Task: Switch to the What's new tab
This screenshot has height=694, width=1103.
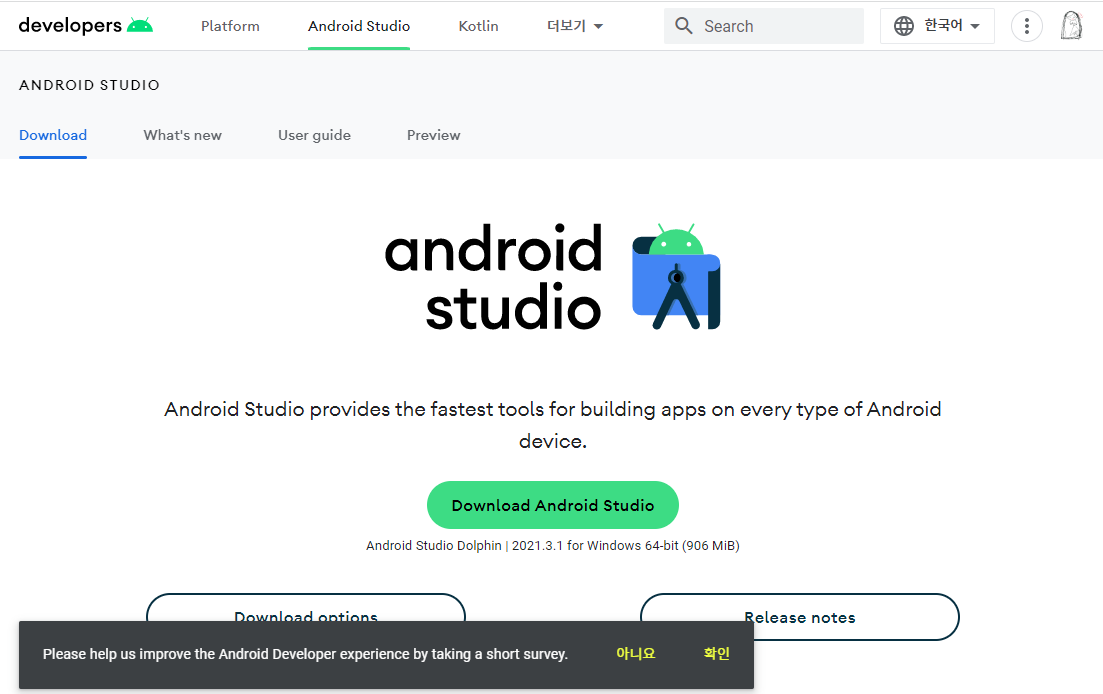Action: [x=182, y=135]
